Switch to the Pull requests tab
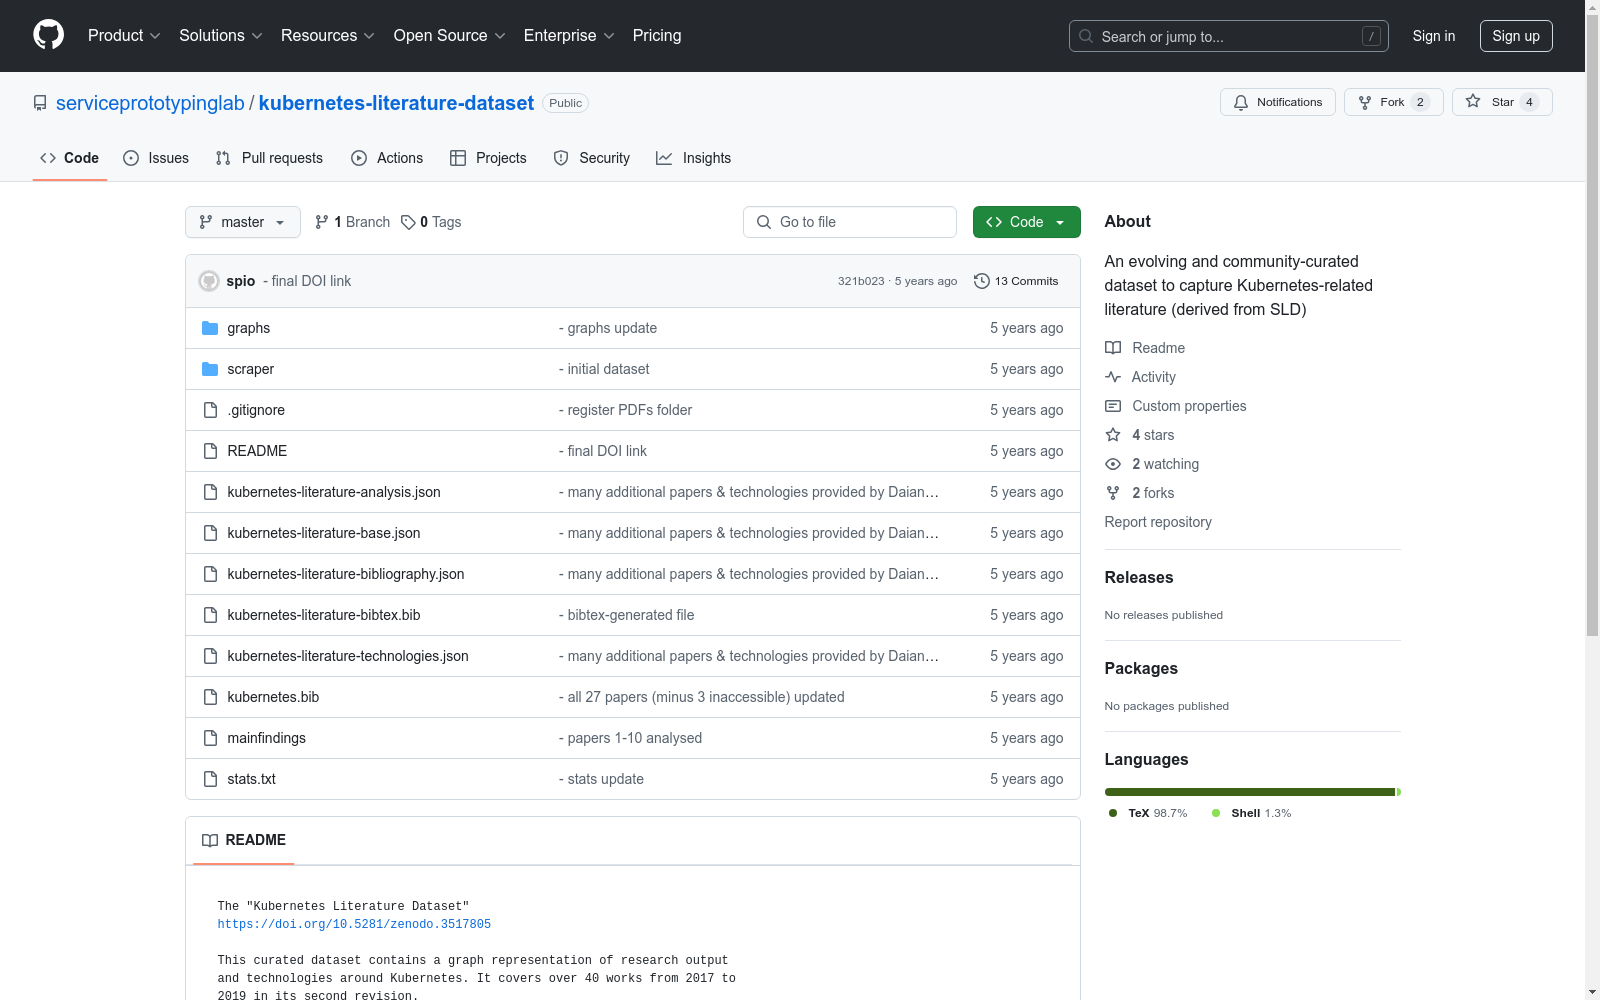Viewport: 1600px width, 1000px height. [269, 158]
